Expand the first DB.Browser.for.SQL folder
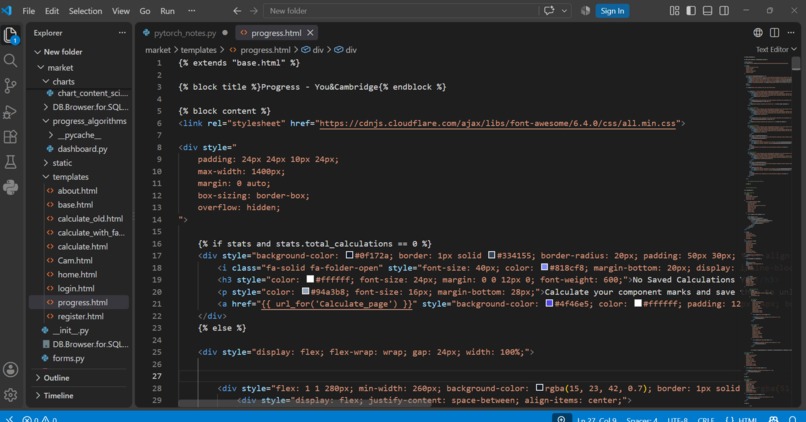The image size is (806, 422). click(x=46, y=107)
